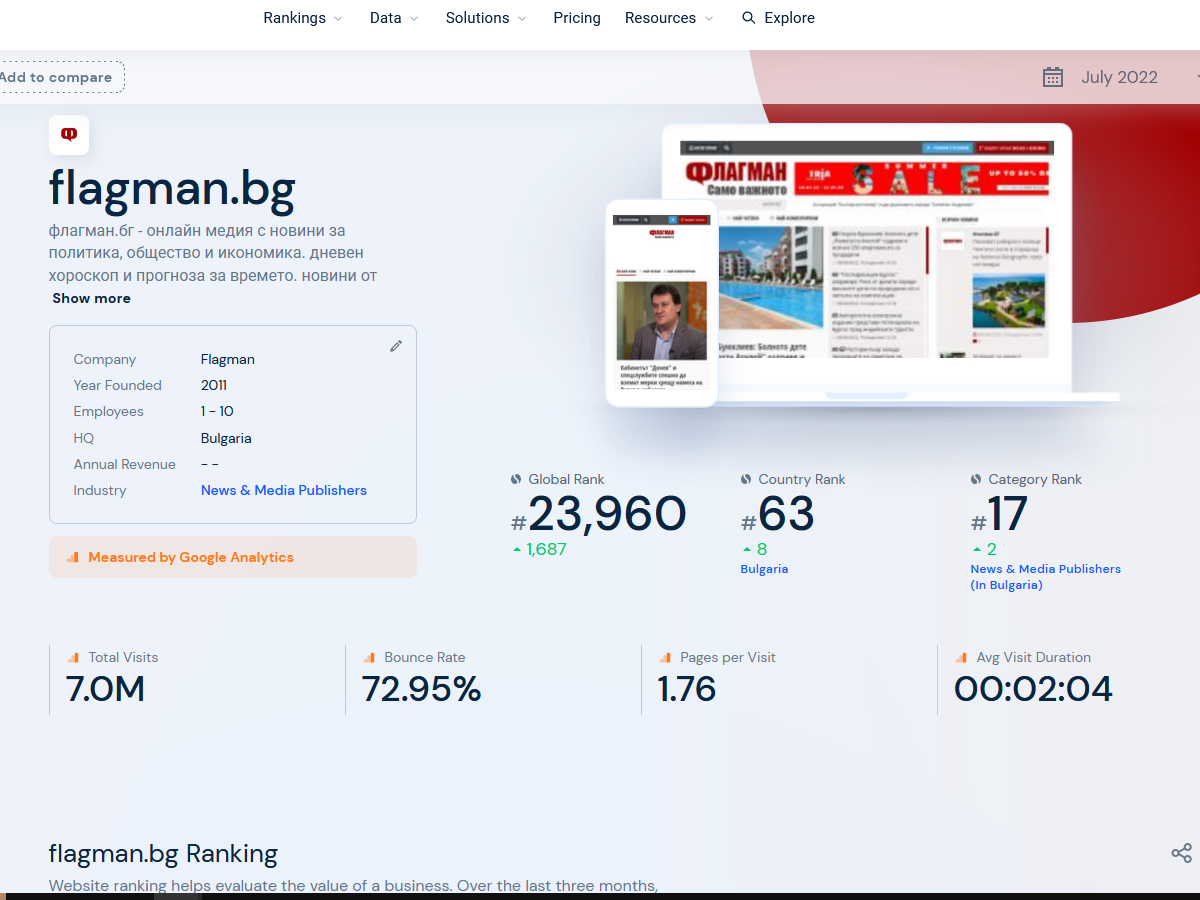The height and width of the screenshot is (900, 1200).
Task: Click the Total Visits analytics icon
Action: [73, 657]
